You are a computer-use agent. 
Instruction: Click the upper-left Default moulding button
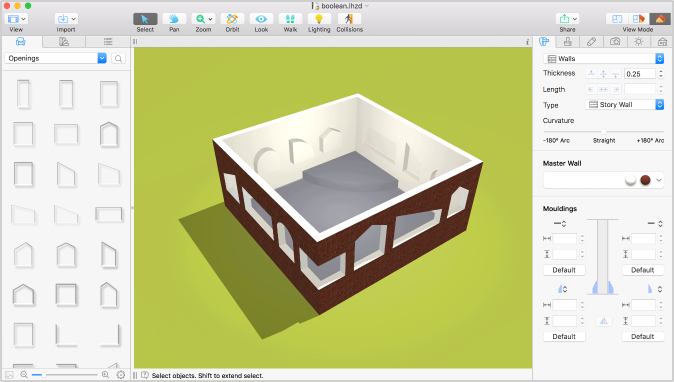tap(564, 270)
